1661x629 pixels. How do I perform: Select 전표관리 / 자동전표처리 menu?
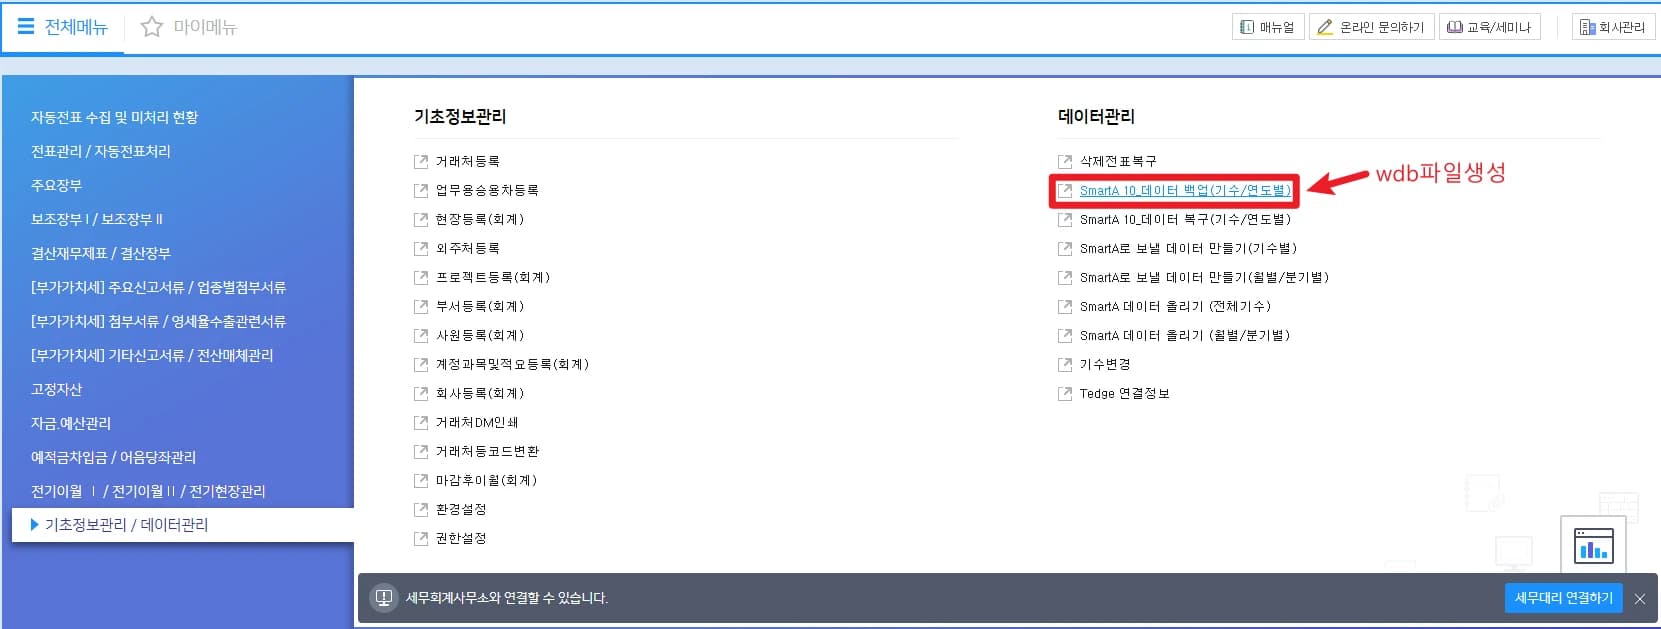pyautogui.click(x=100, y=151)
